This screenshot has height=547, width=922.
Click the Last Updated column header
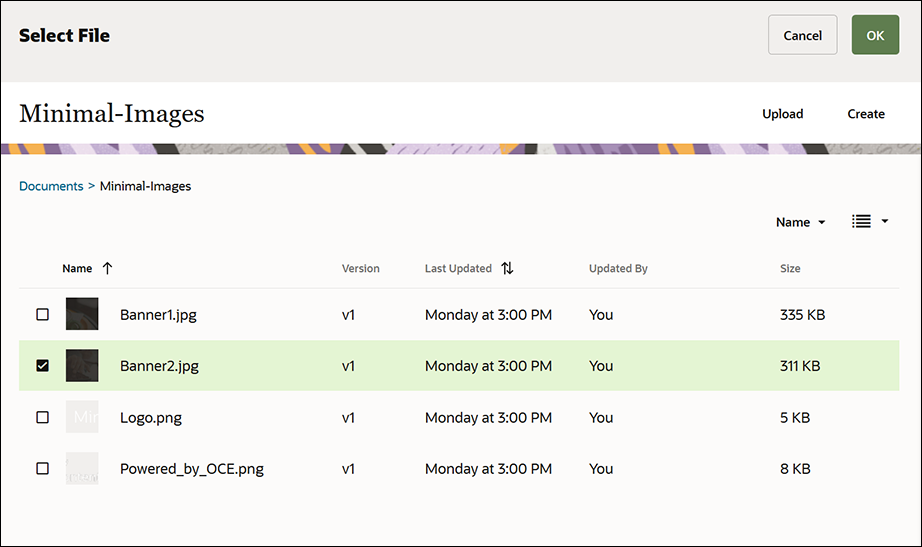click(x=458, y=268)
